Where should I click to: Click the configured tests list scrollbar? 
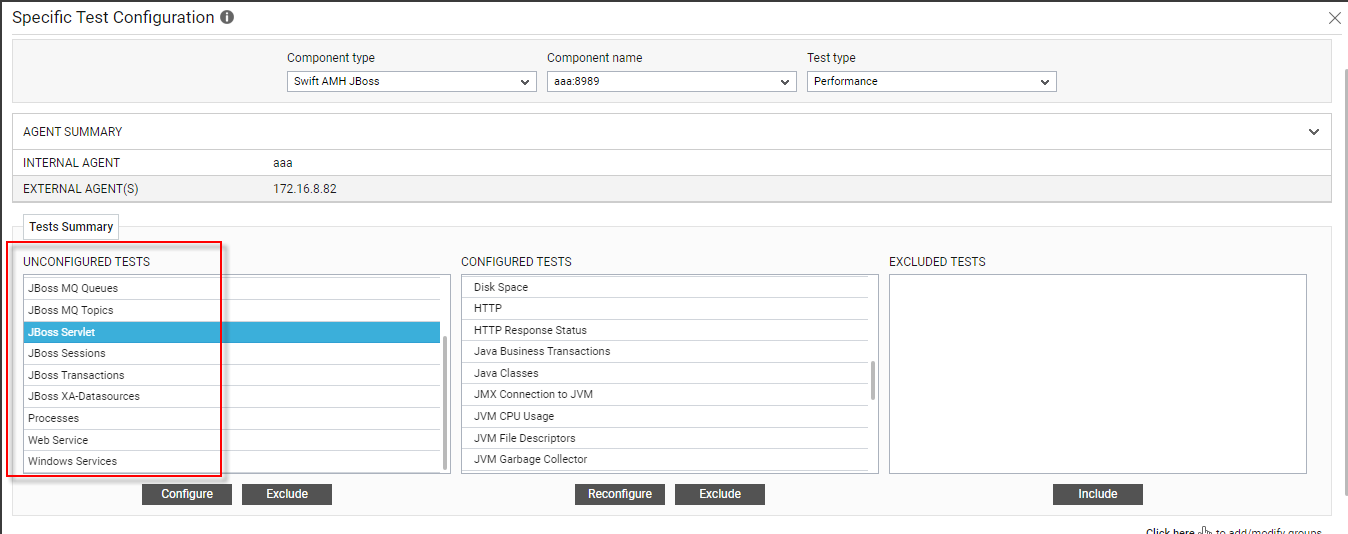tap(873, 380)
